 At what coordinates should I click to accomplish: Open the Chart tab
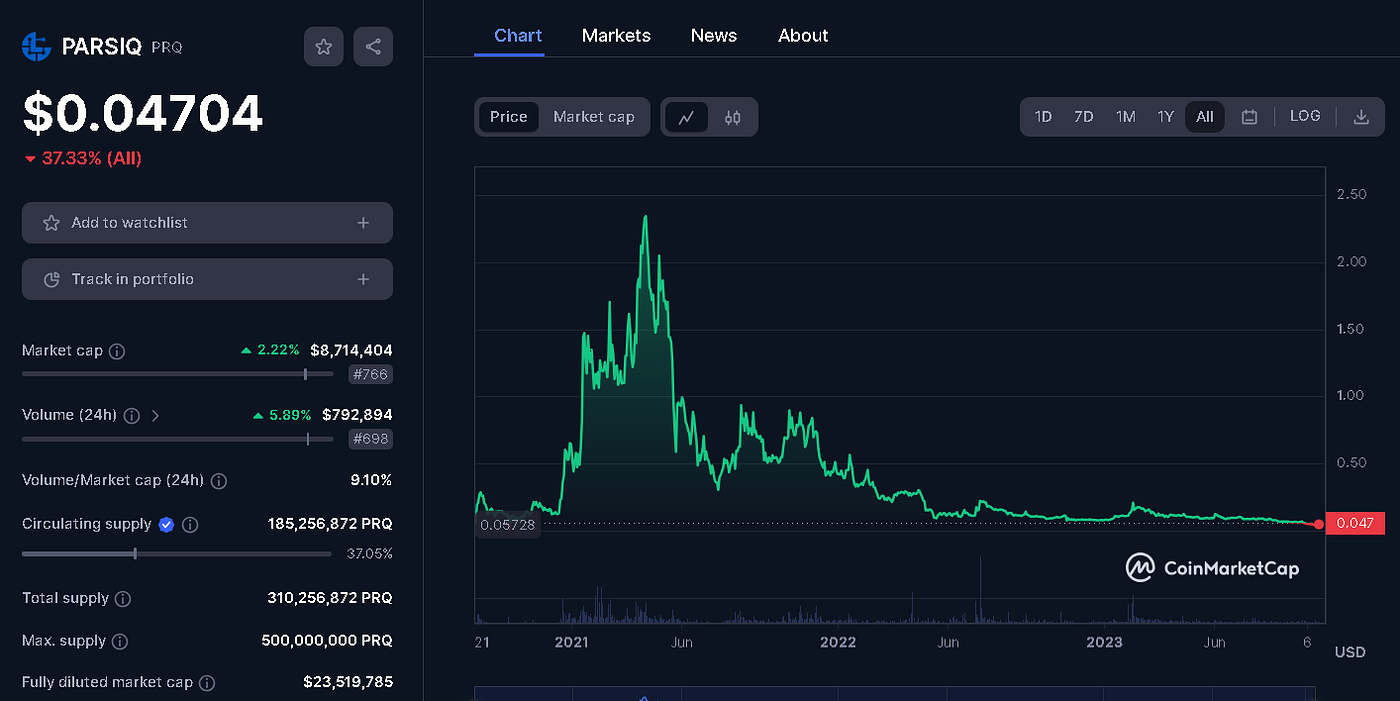[518, 35]
